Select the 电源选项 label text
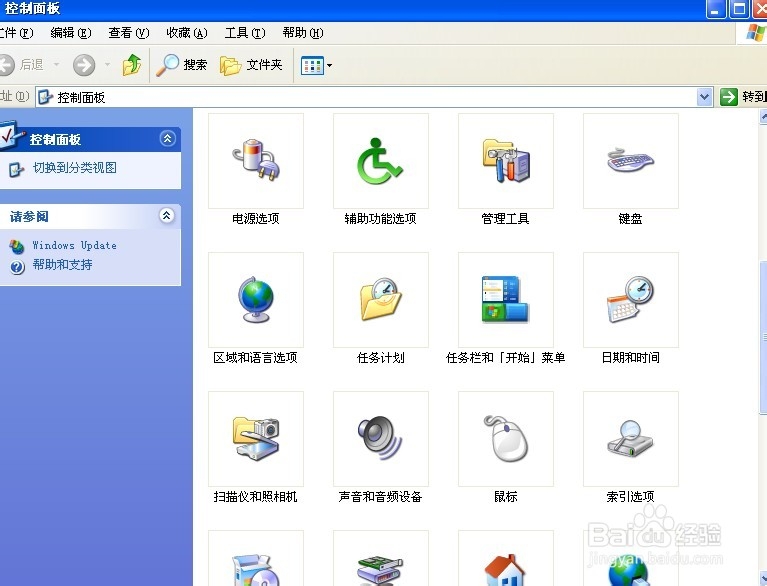Image resolution: width=767 pixels, height=586 pixels. pyautogui.click(x=256, y=219)
